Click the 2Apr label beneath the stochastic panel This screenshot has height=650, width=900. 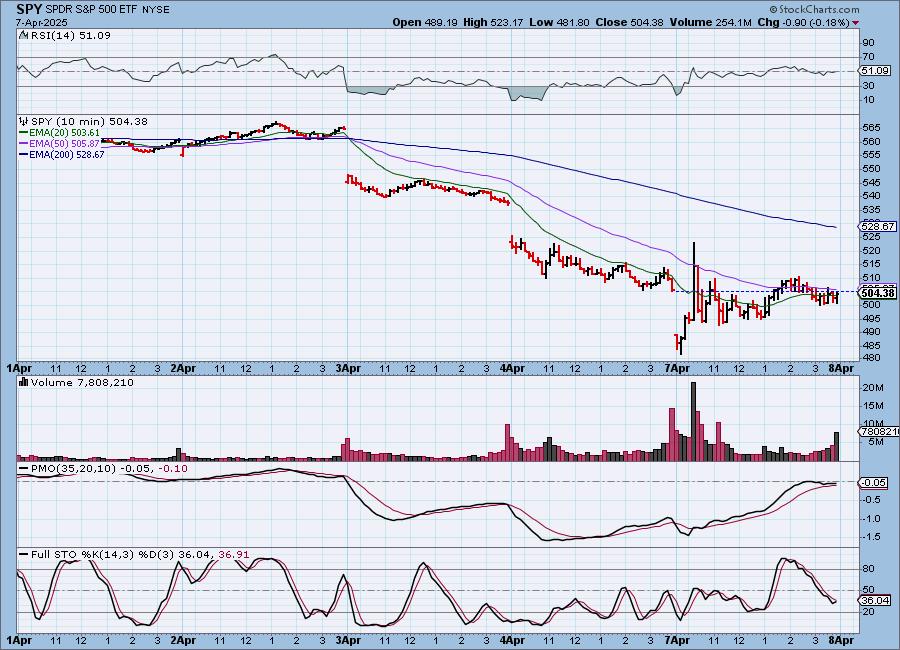click(183, 640)
